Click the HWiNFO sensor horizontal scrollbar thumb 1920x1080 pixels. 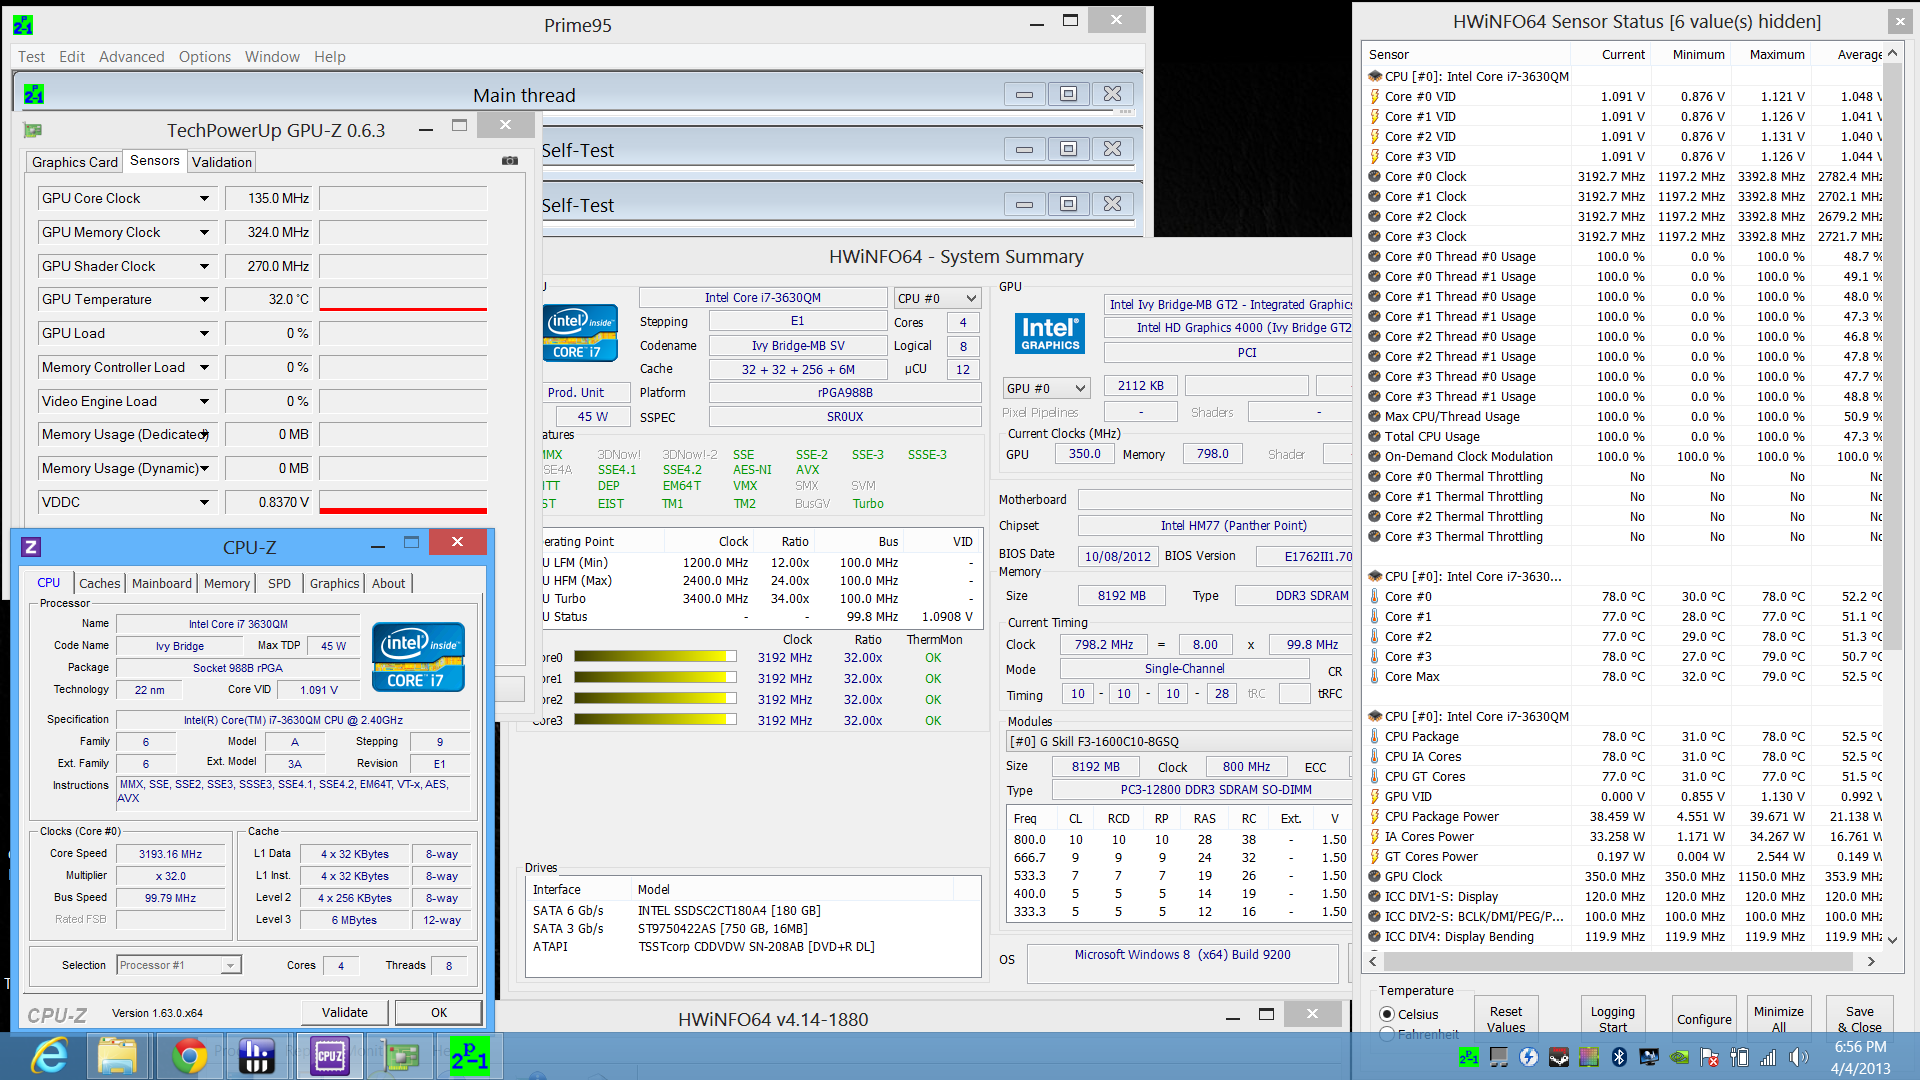[x=1616, y=961]
